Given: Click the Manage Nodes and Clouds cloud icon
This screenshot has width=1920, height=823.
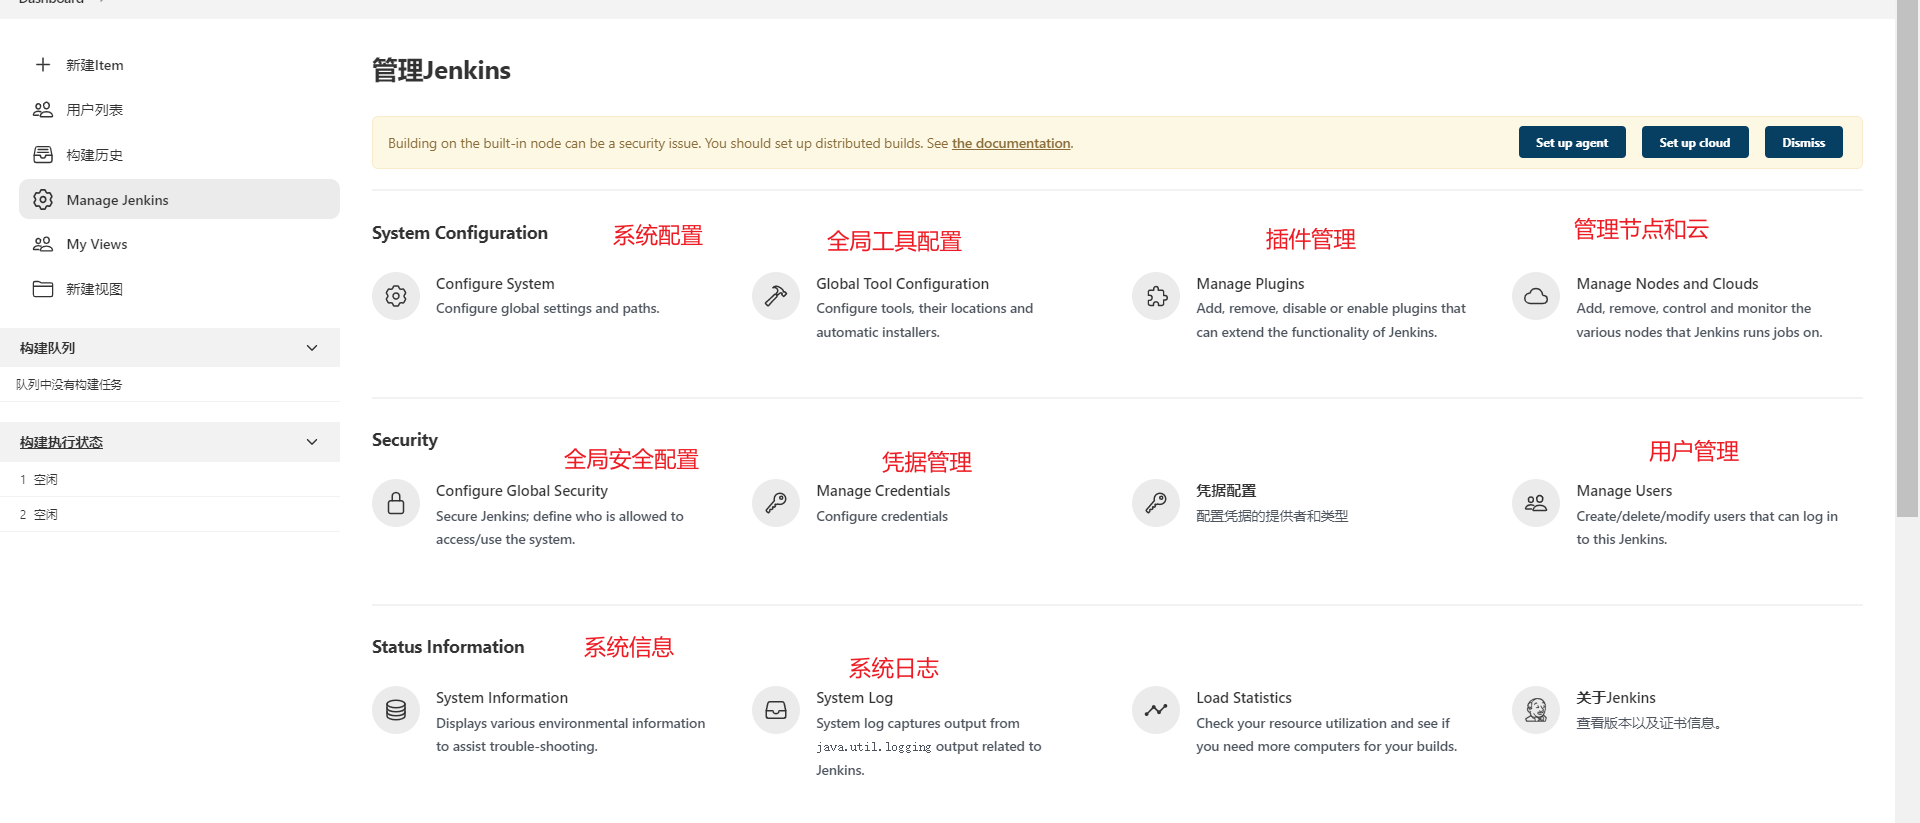Looking at the screenshot, I should pyautogui.click(x=1536, y=296).
